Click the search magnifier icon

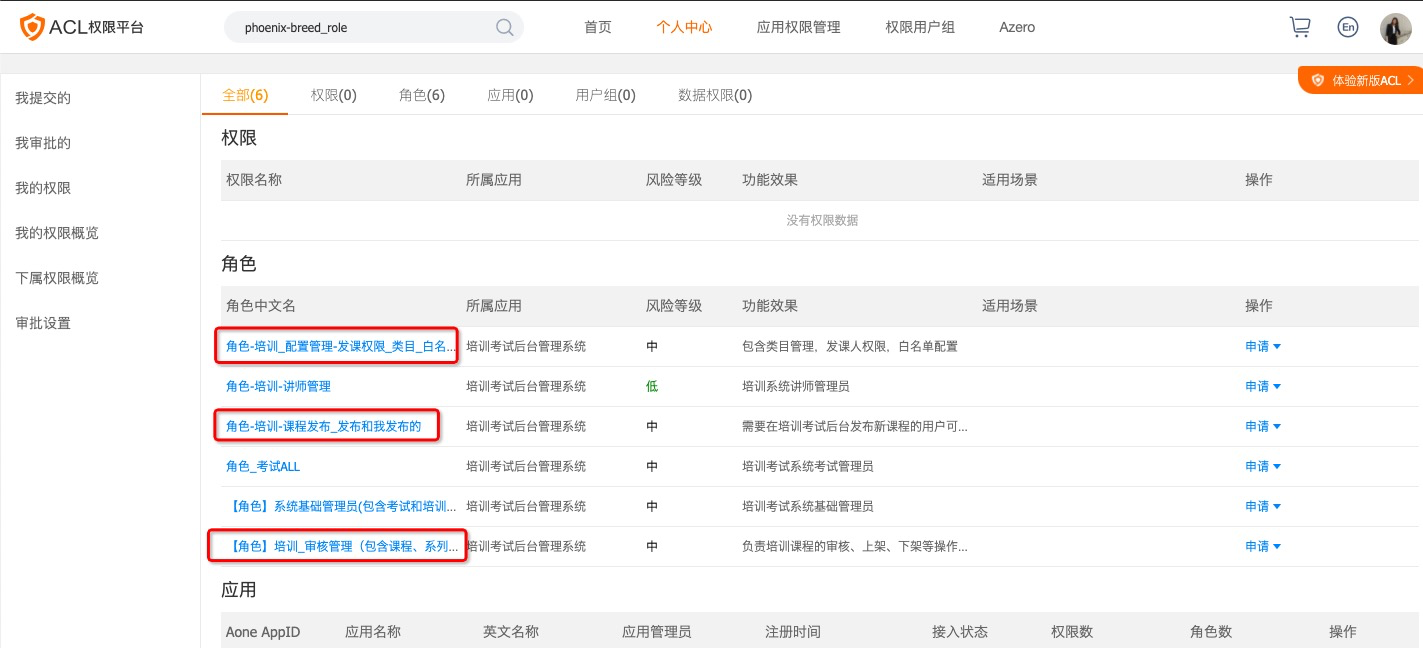tap(505, 27)
